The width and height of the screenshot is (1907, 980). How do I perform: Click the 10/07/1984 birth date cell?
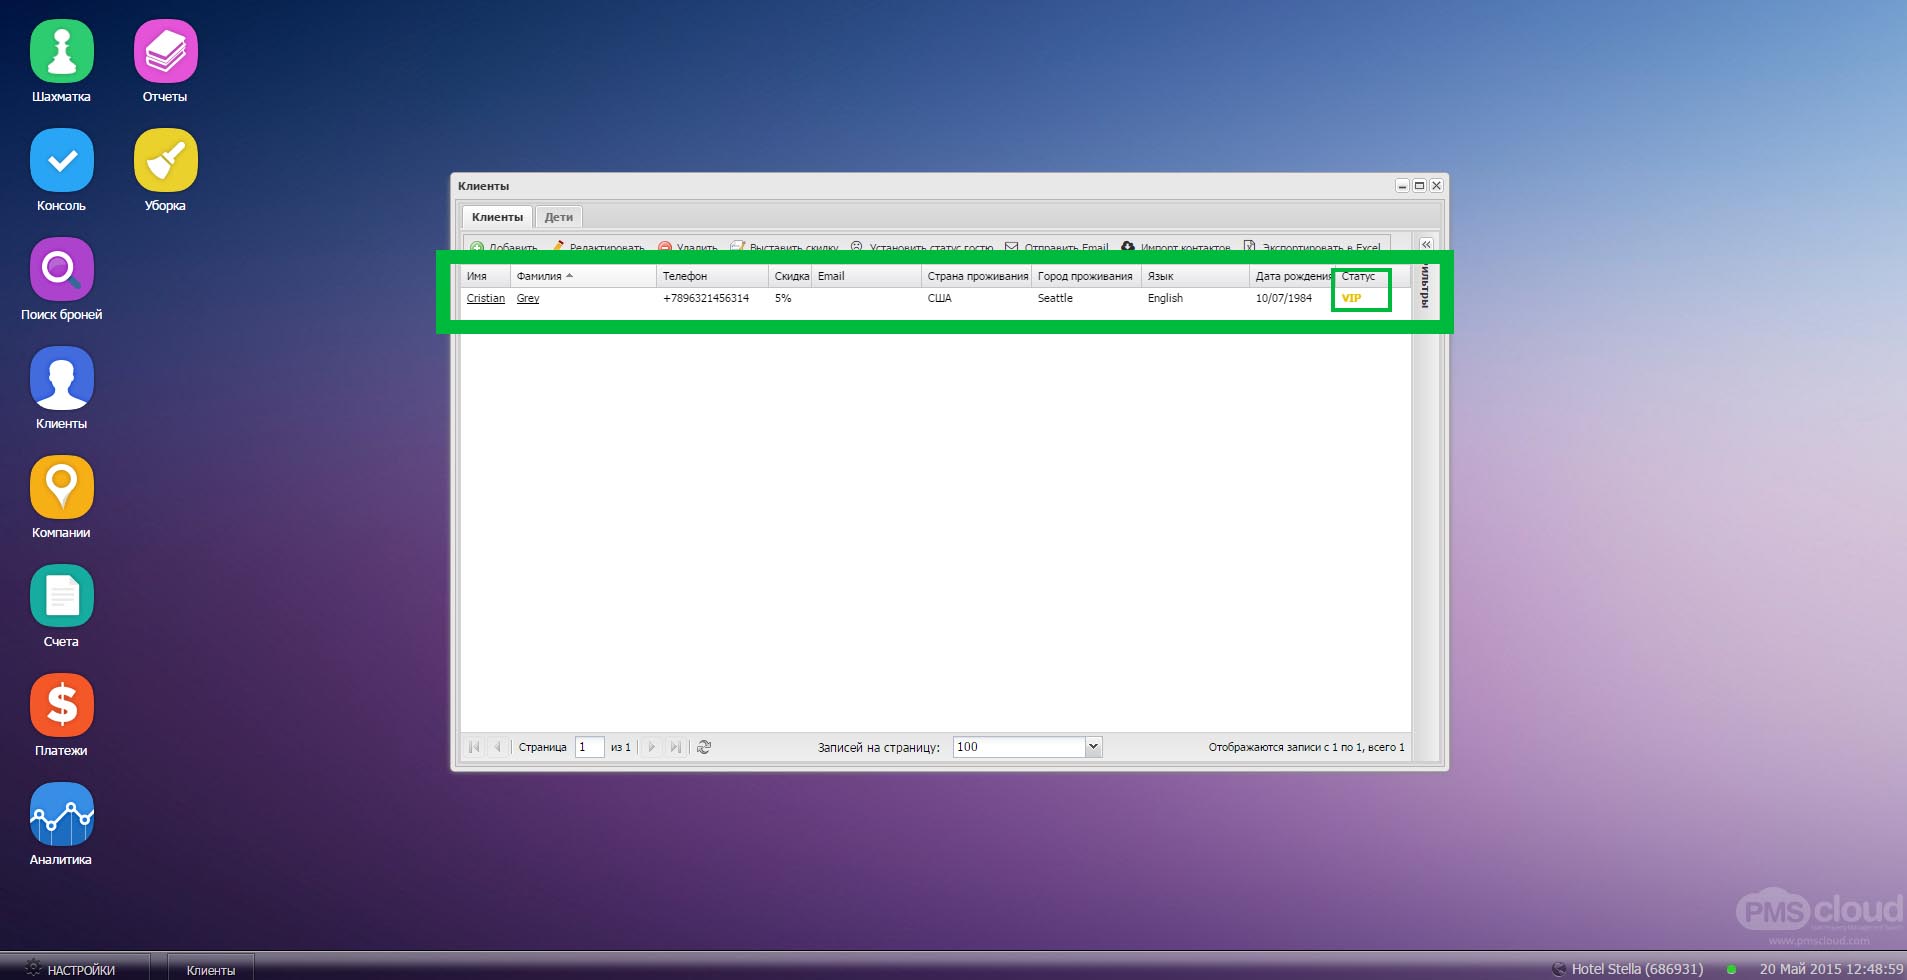click(x=1284, y=298)
